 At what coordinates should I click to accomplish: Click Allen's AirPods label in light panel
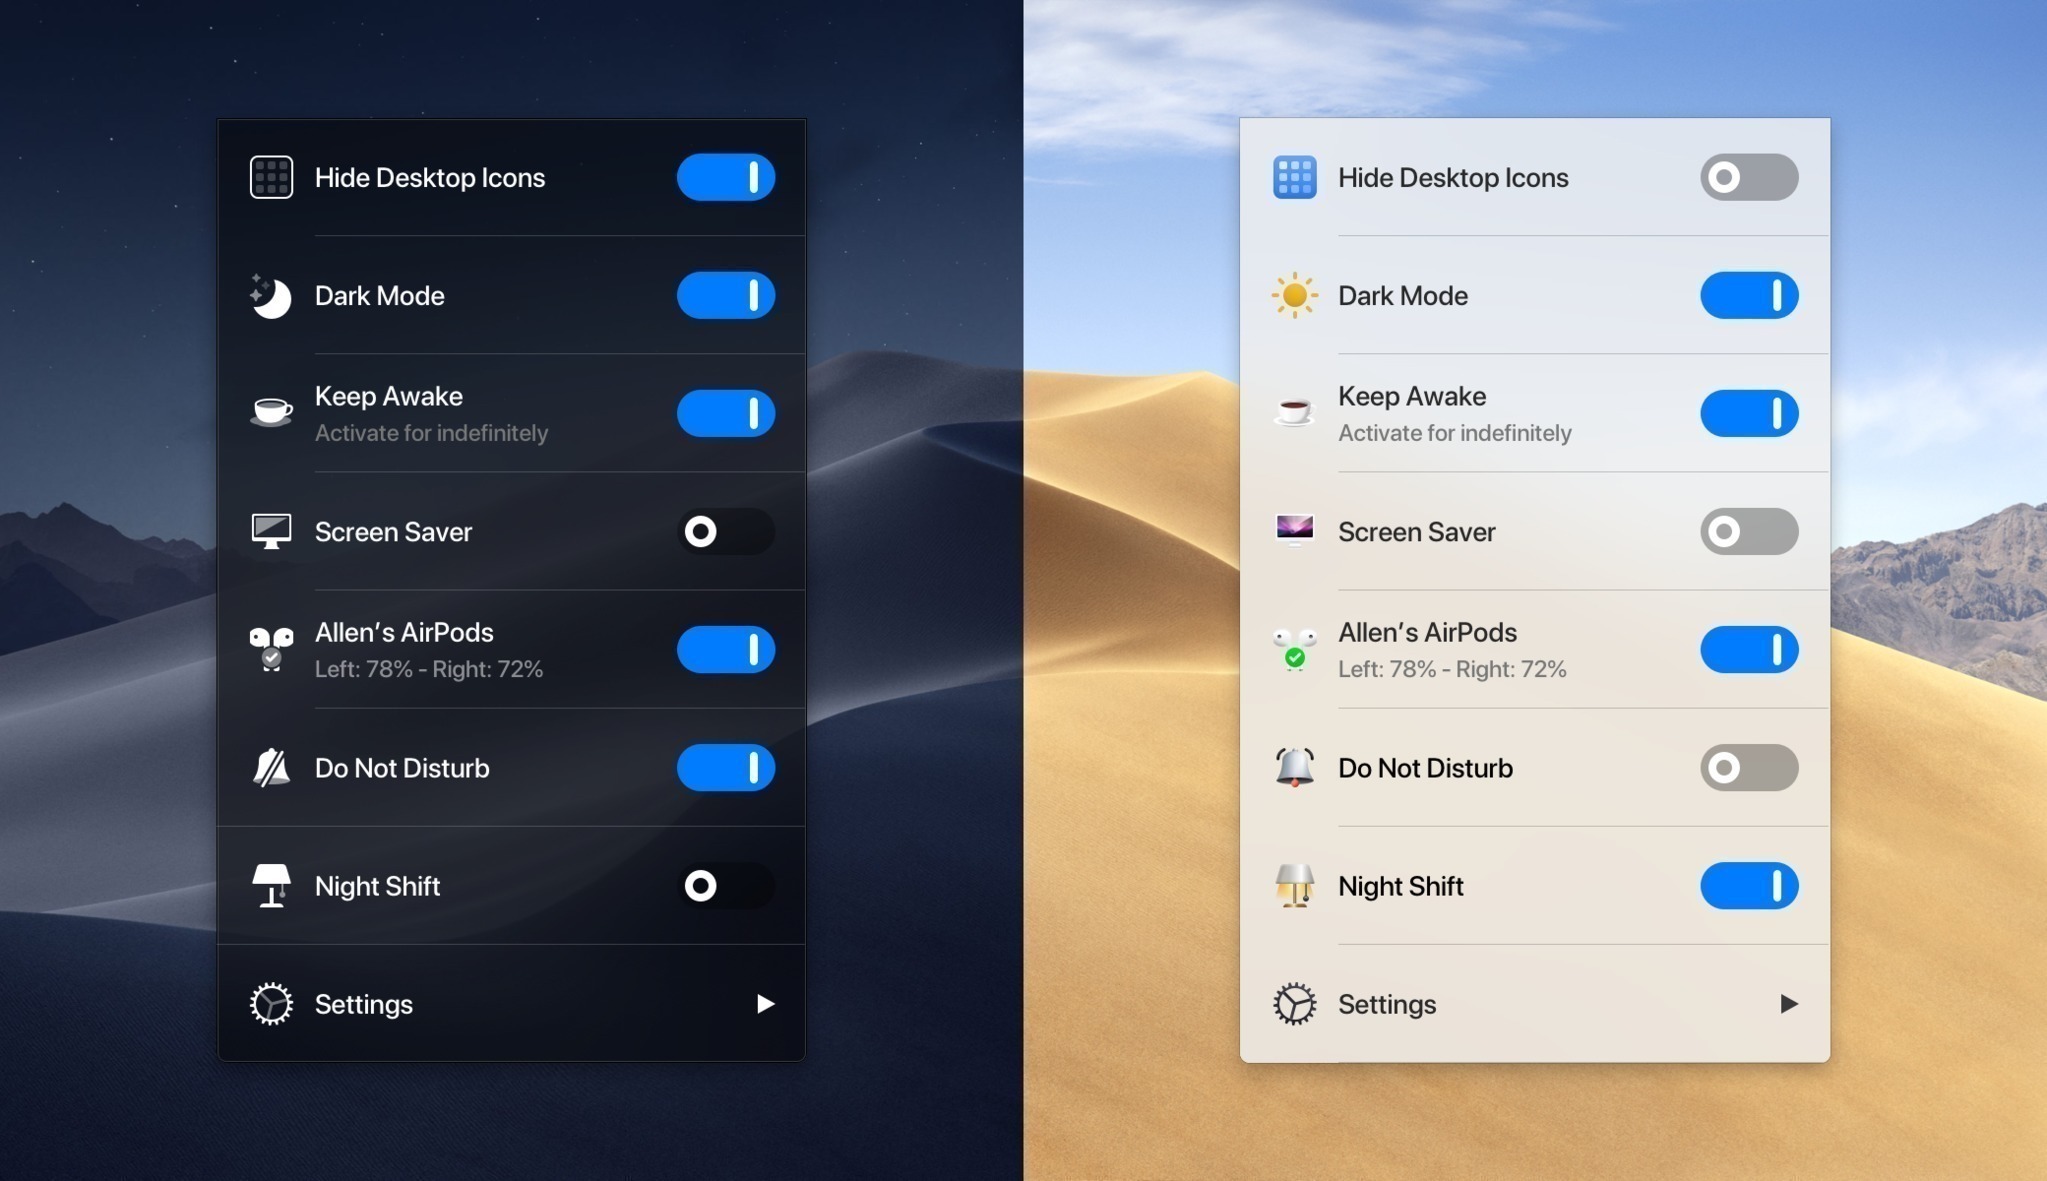[1427, 632]
